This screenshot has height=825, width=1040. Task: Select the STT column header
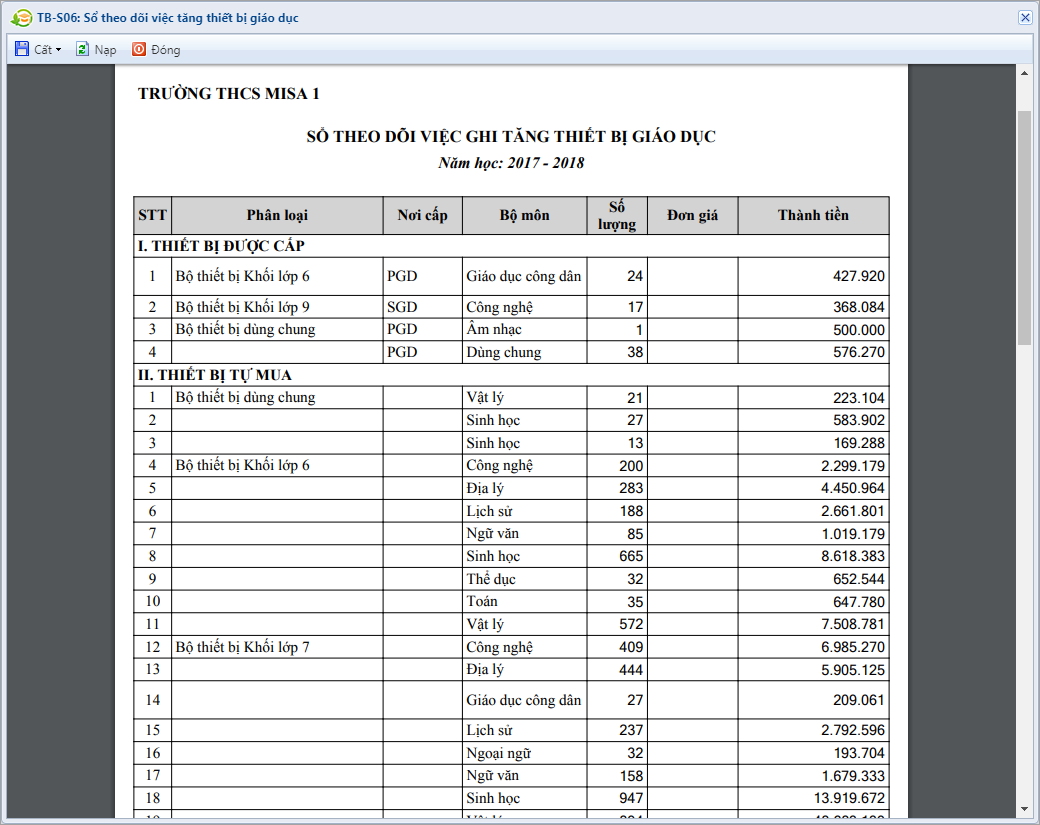[x=153, y=216]
